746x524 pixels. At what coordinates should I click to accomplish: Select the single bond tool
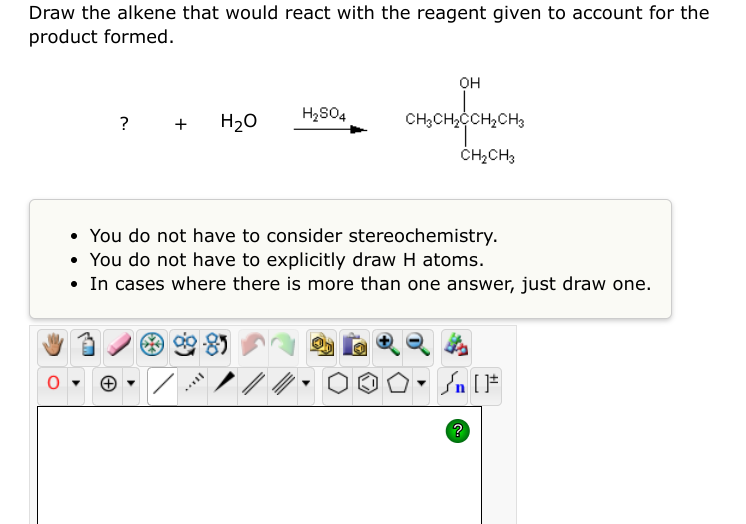[x=163, y=383]
